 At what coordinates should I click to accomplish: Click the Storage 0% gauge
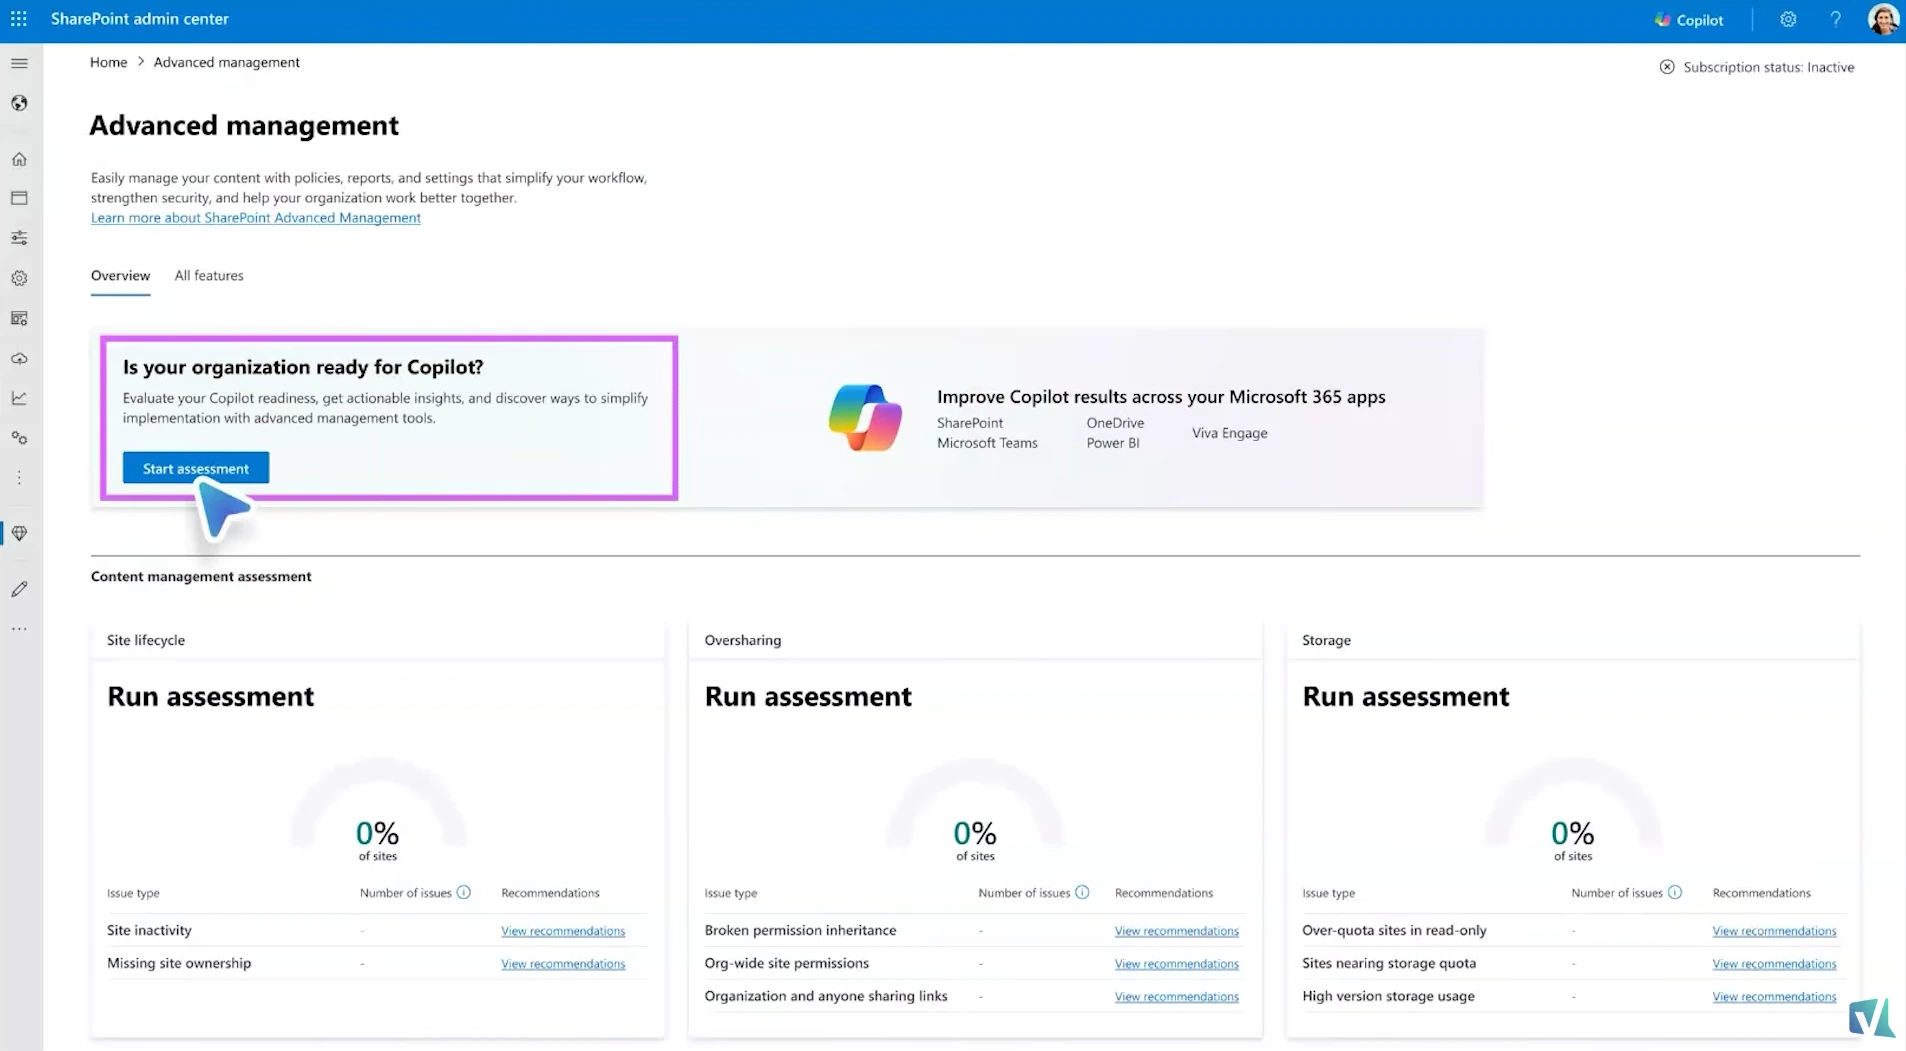tap(1573, 810)
